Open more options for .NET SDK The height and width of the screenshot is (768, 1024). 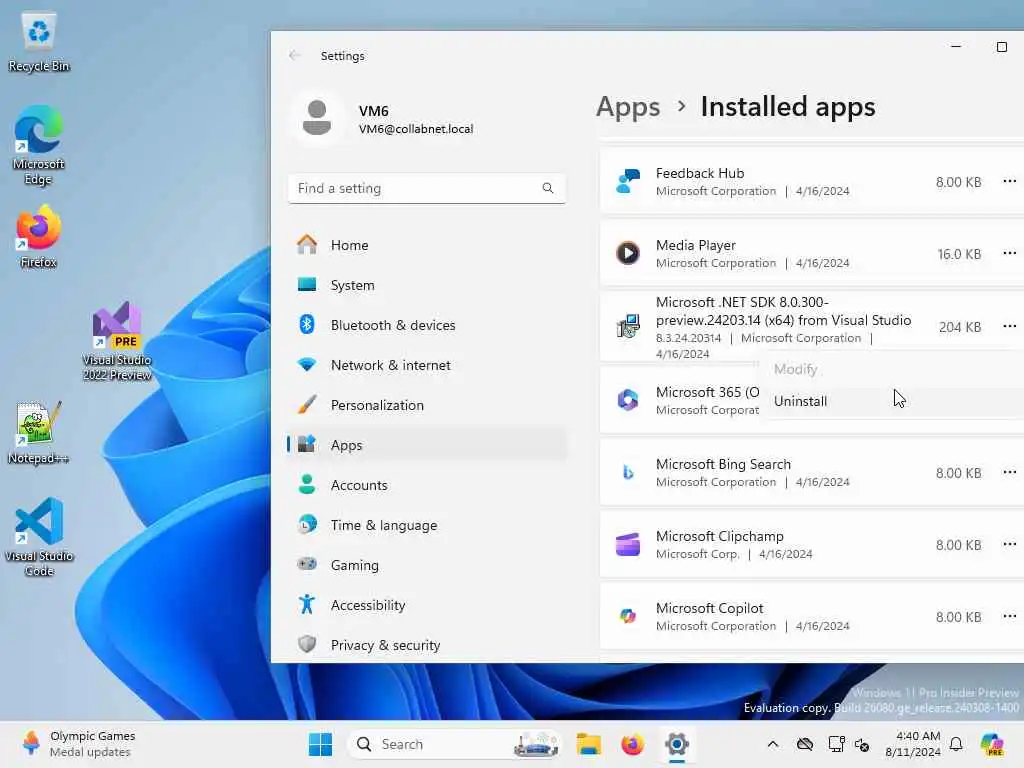click(1010, 326)
